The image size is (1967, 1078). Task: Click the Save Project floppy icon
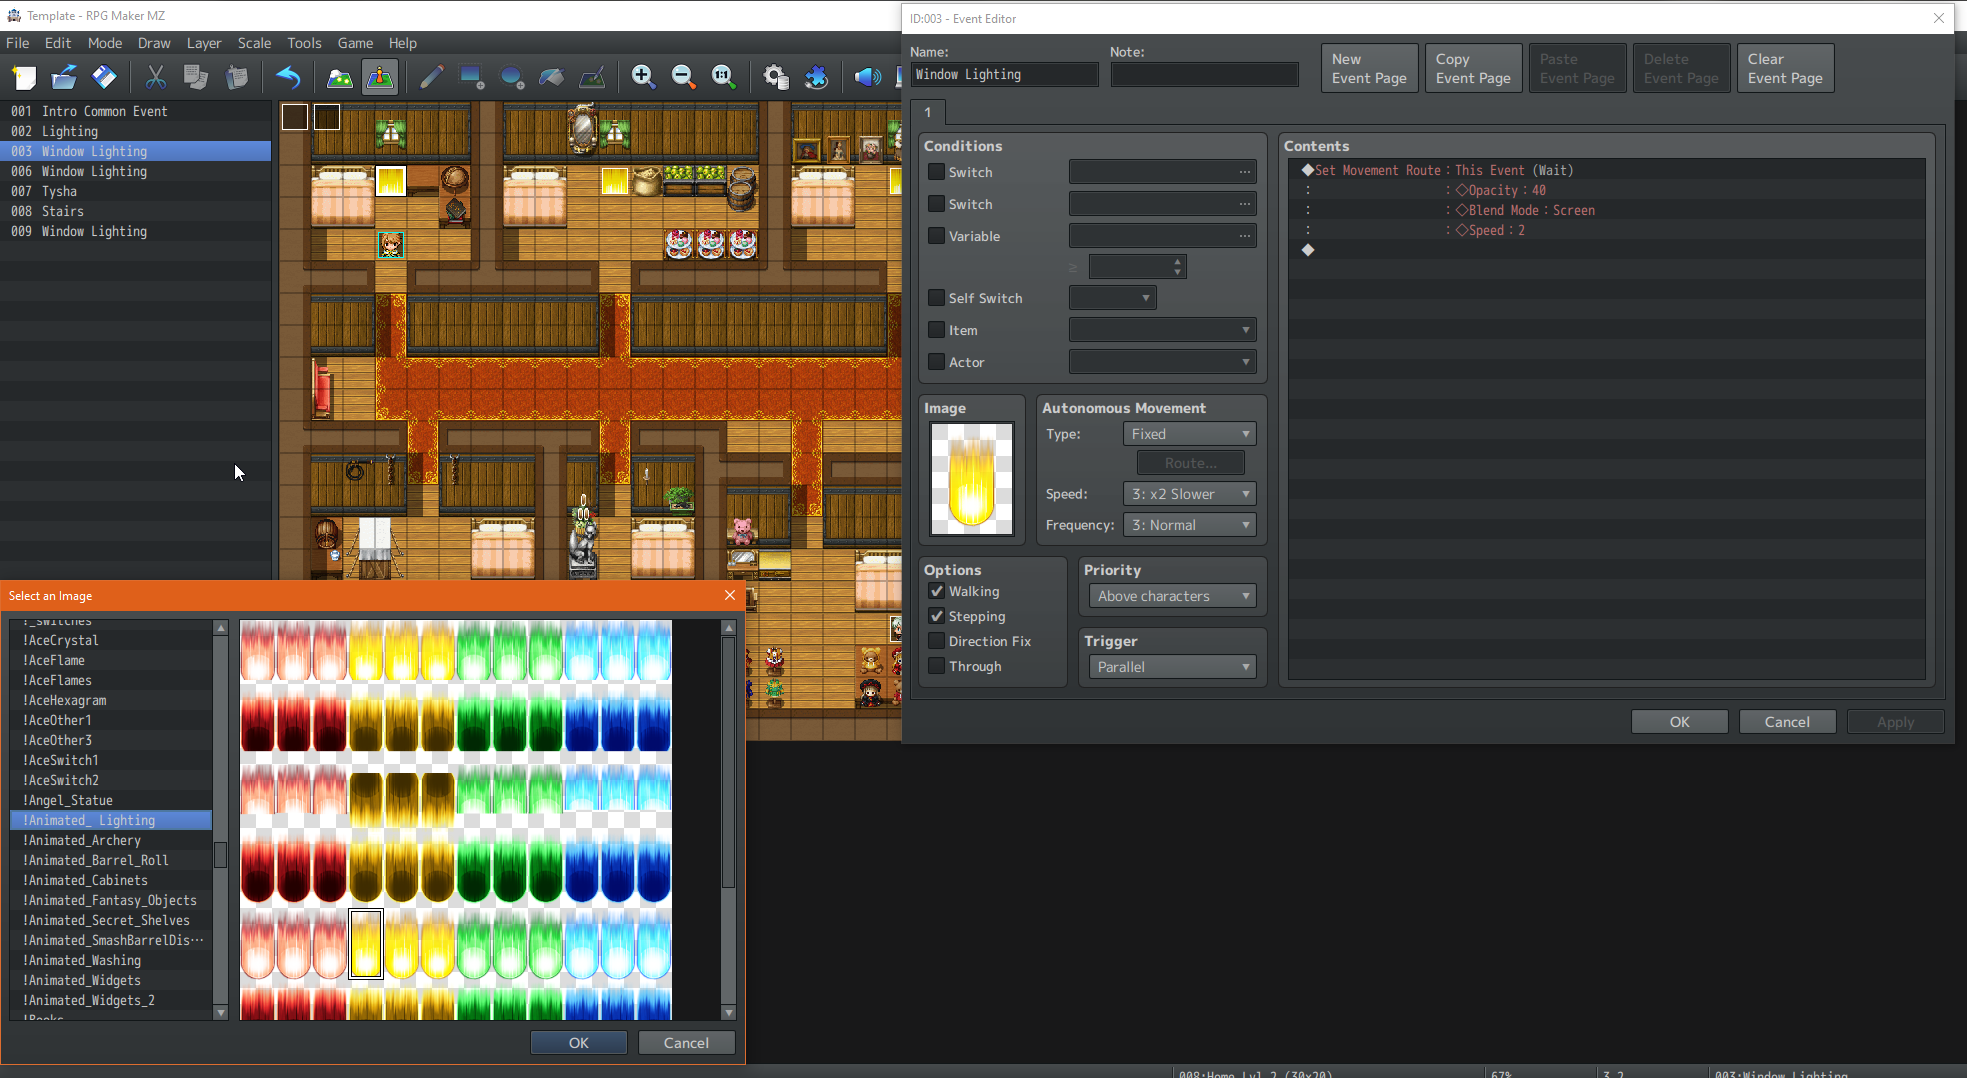tap(104, 77)
